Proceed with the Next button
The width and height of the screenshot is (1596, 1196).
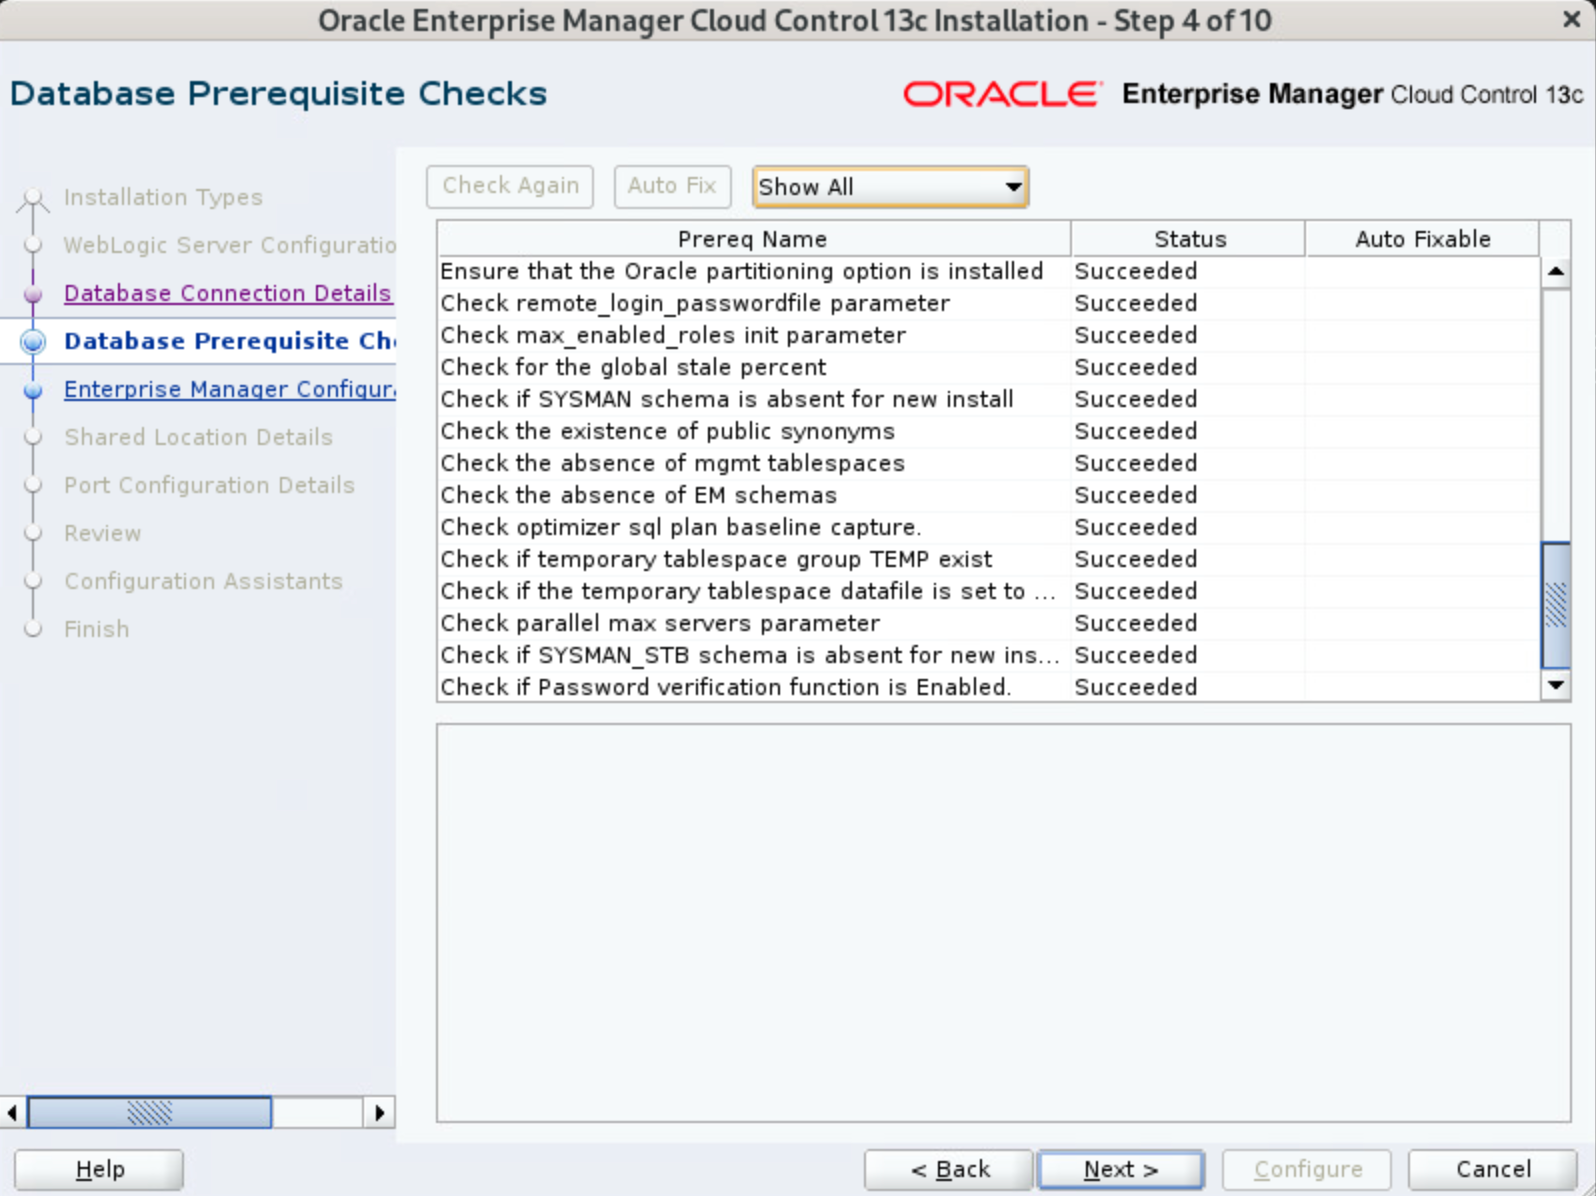coord(1120,1169)
